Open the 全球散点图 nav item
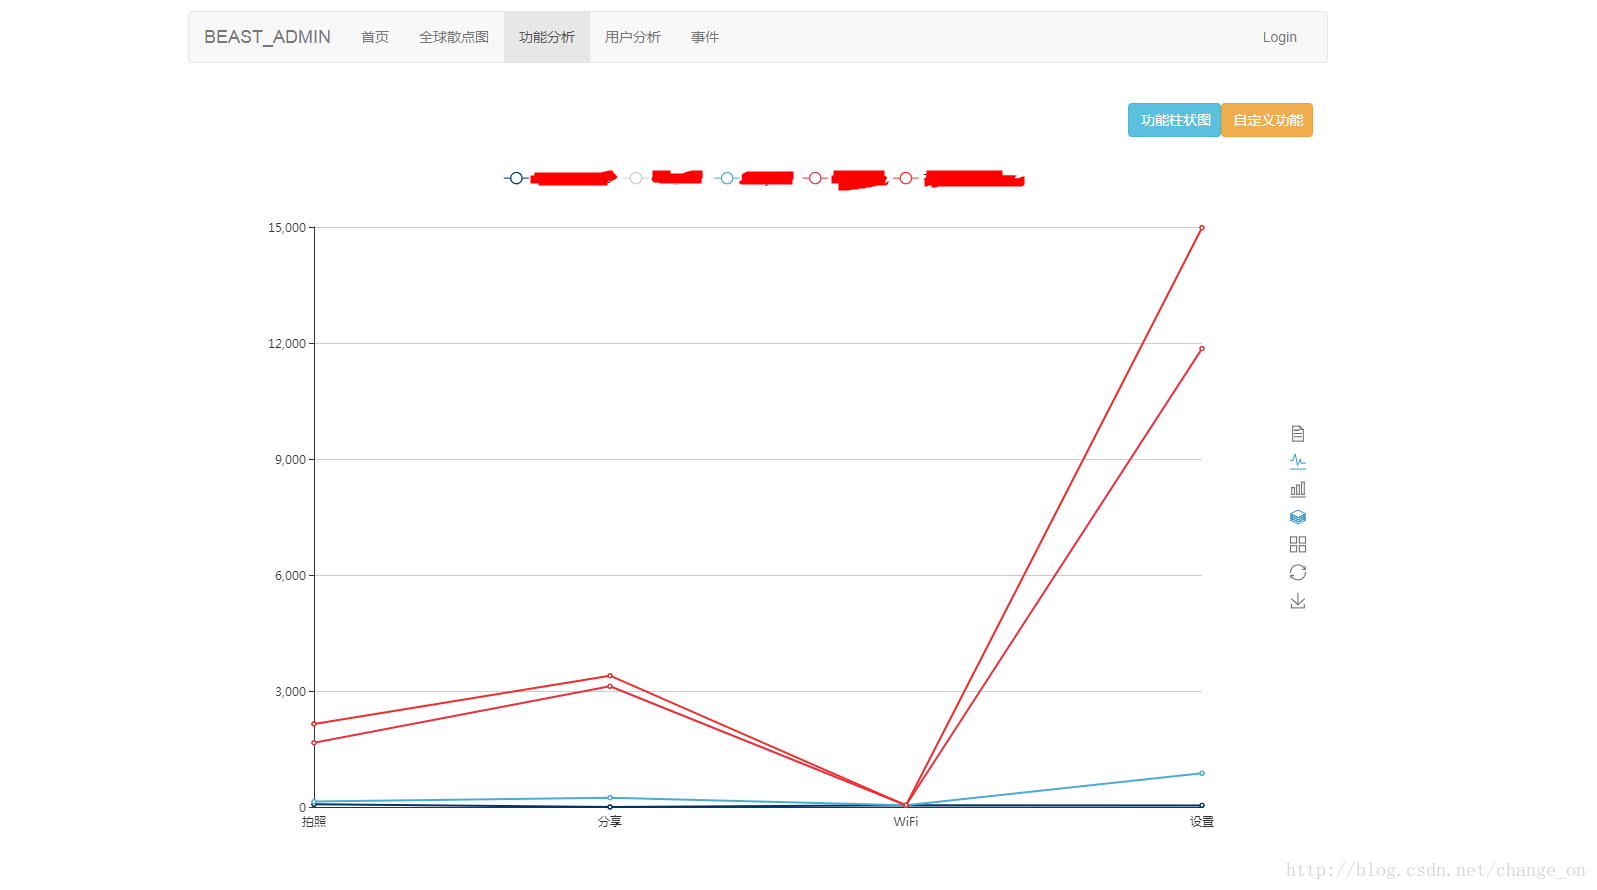Viewport: 1597px width, 890px height. click(454, 37)
